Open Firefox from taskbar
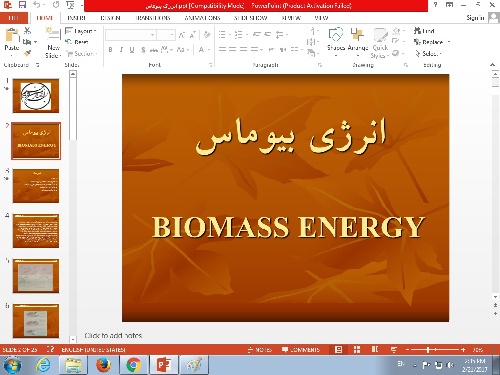 103,365
